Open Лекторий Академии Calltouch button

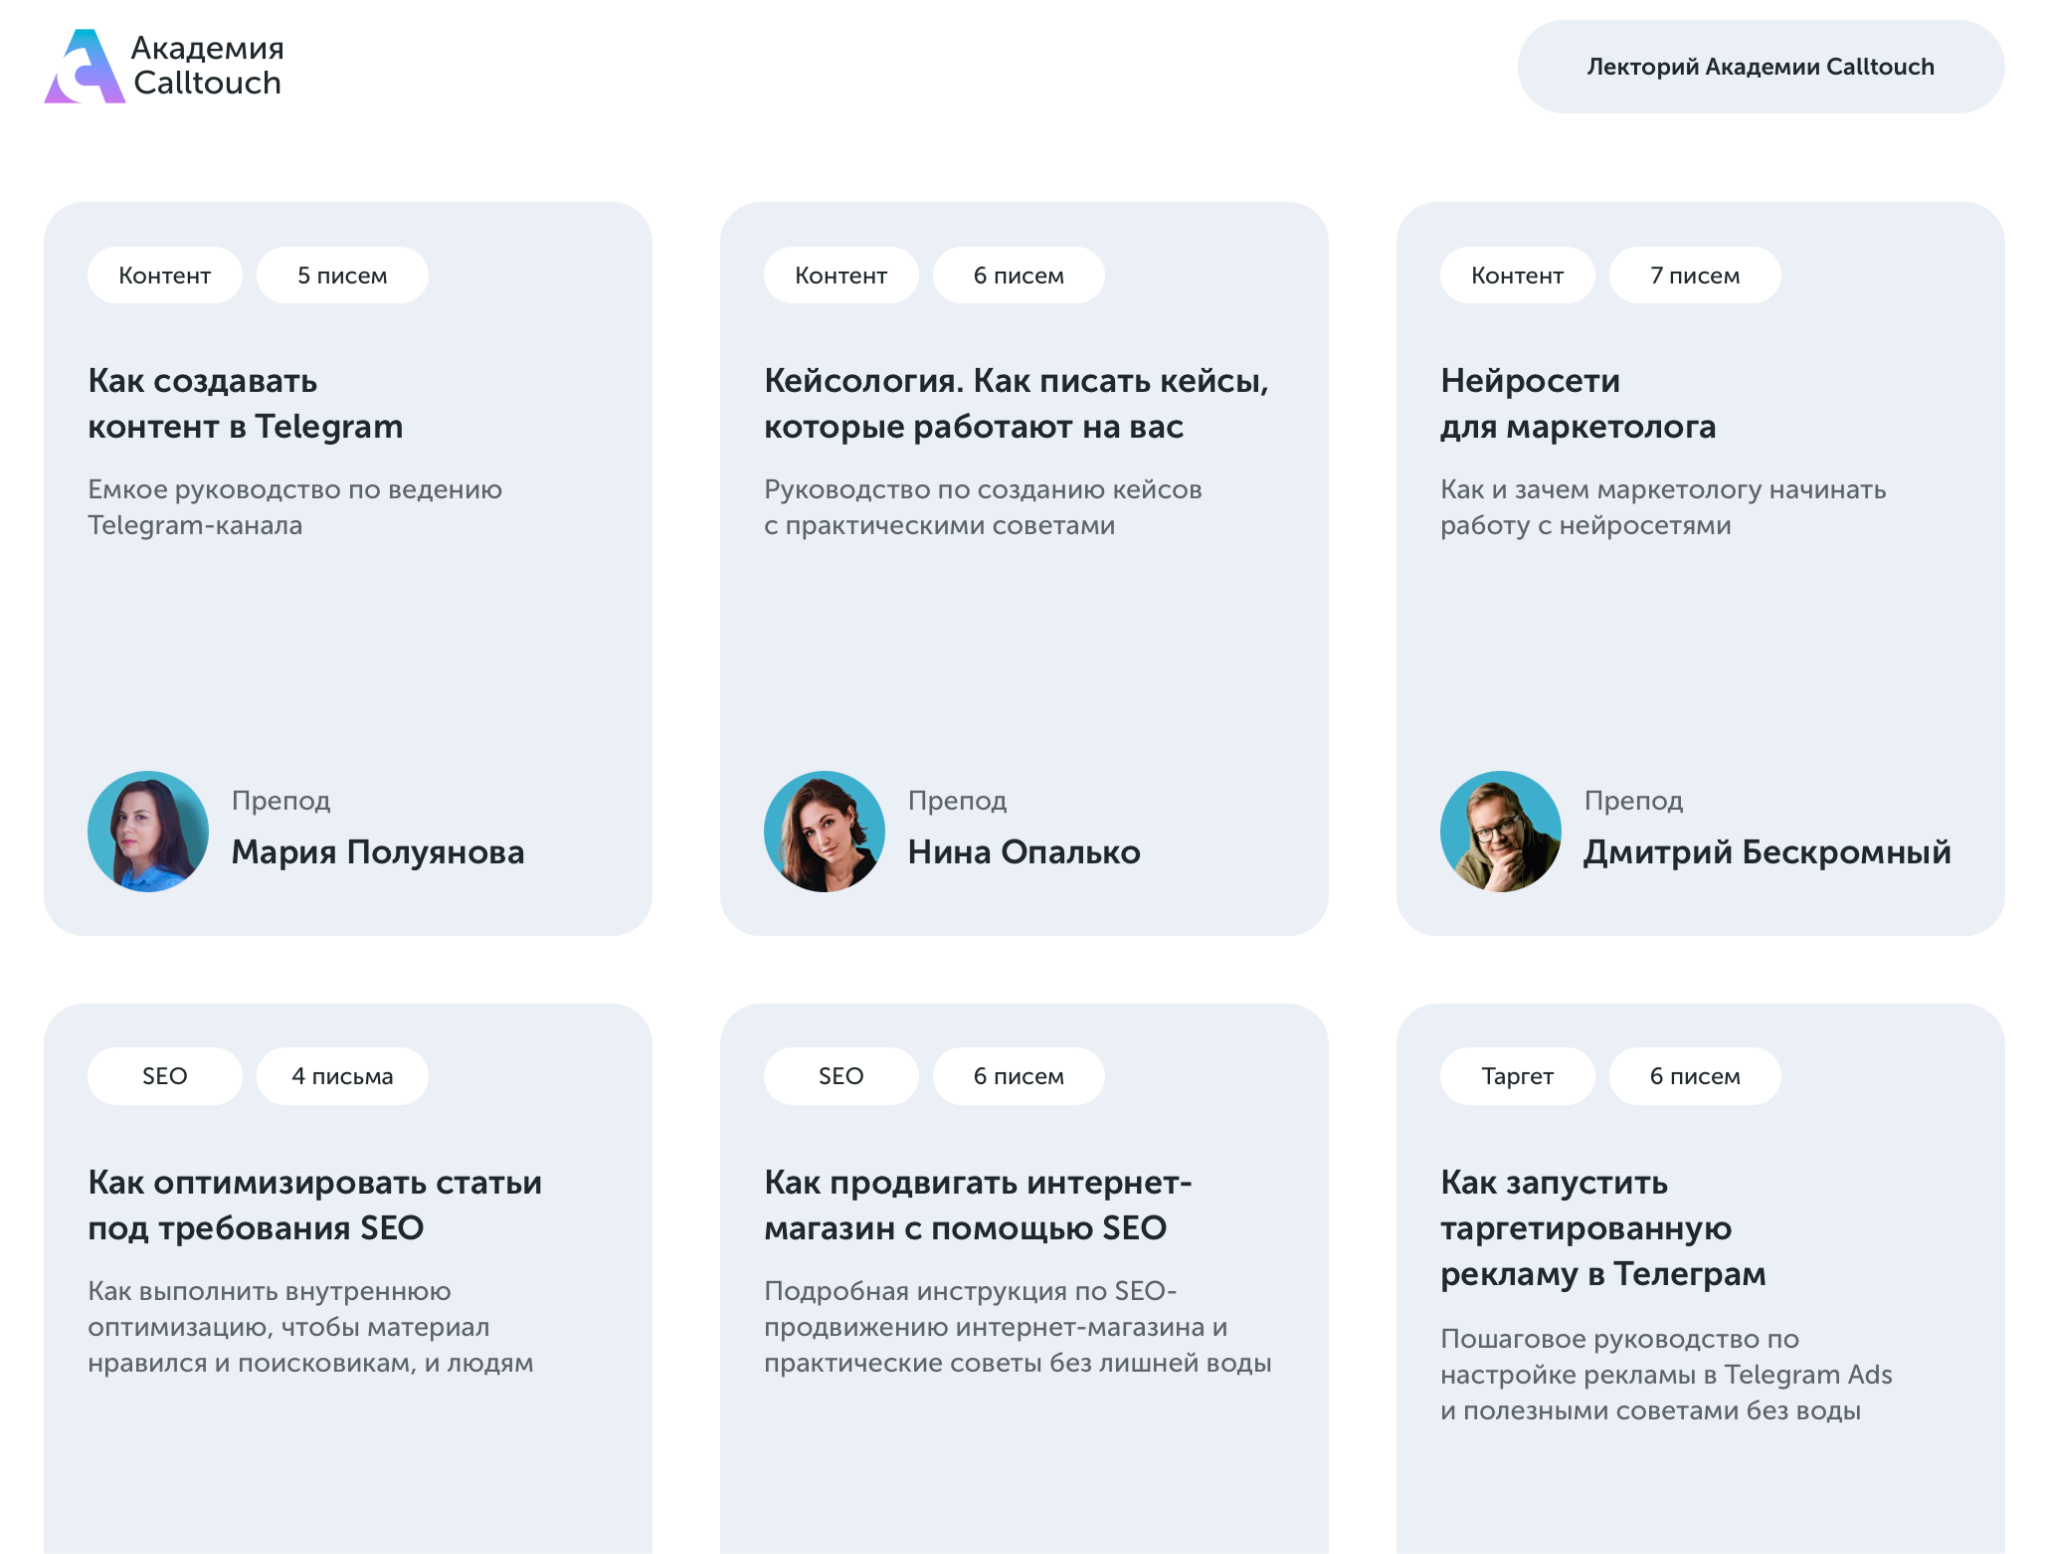click(1760, 66)
